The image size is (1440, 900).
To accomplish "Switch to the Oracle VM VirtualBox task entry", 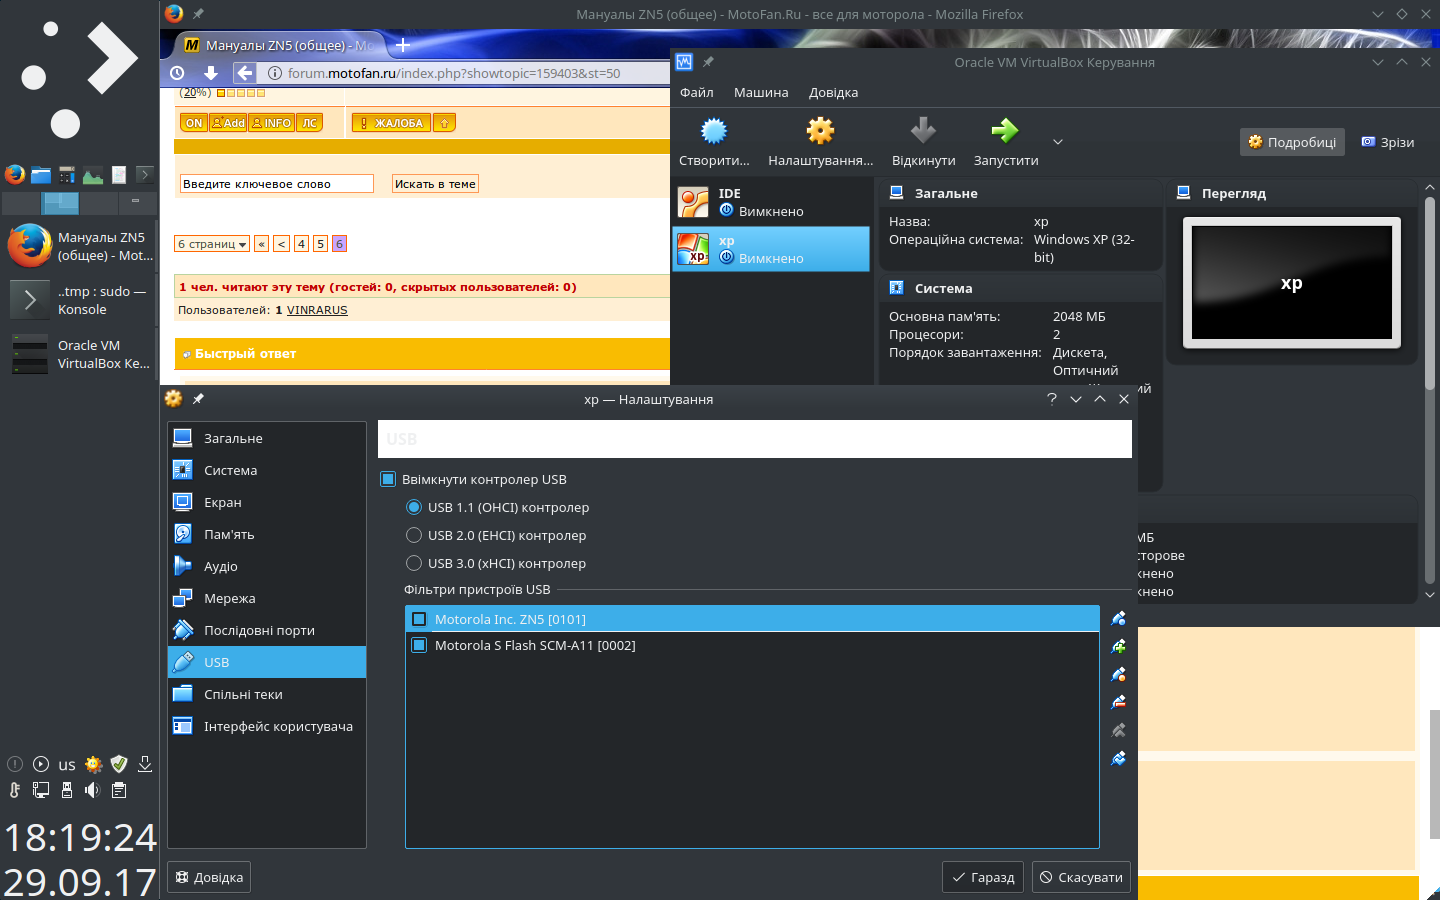I will pos(80,354).
